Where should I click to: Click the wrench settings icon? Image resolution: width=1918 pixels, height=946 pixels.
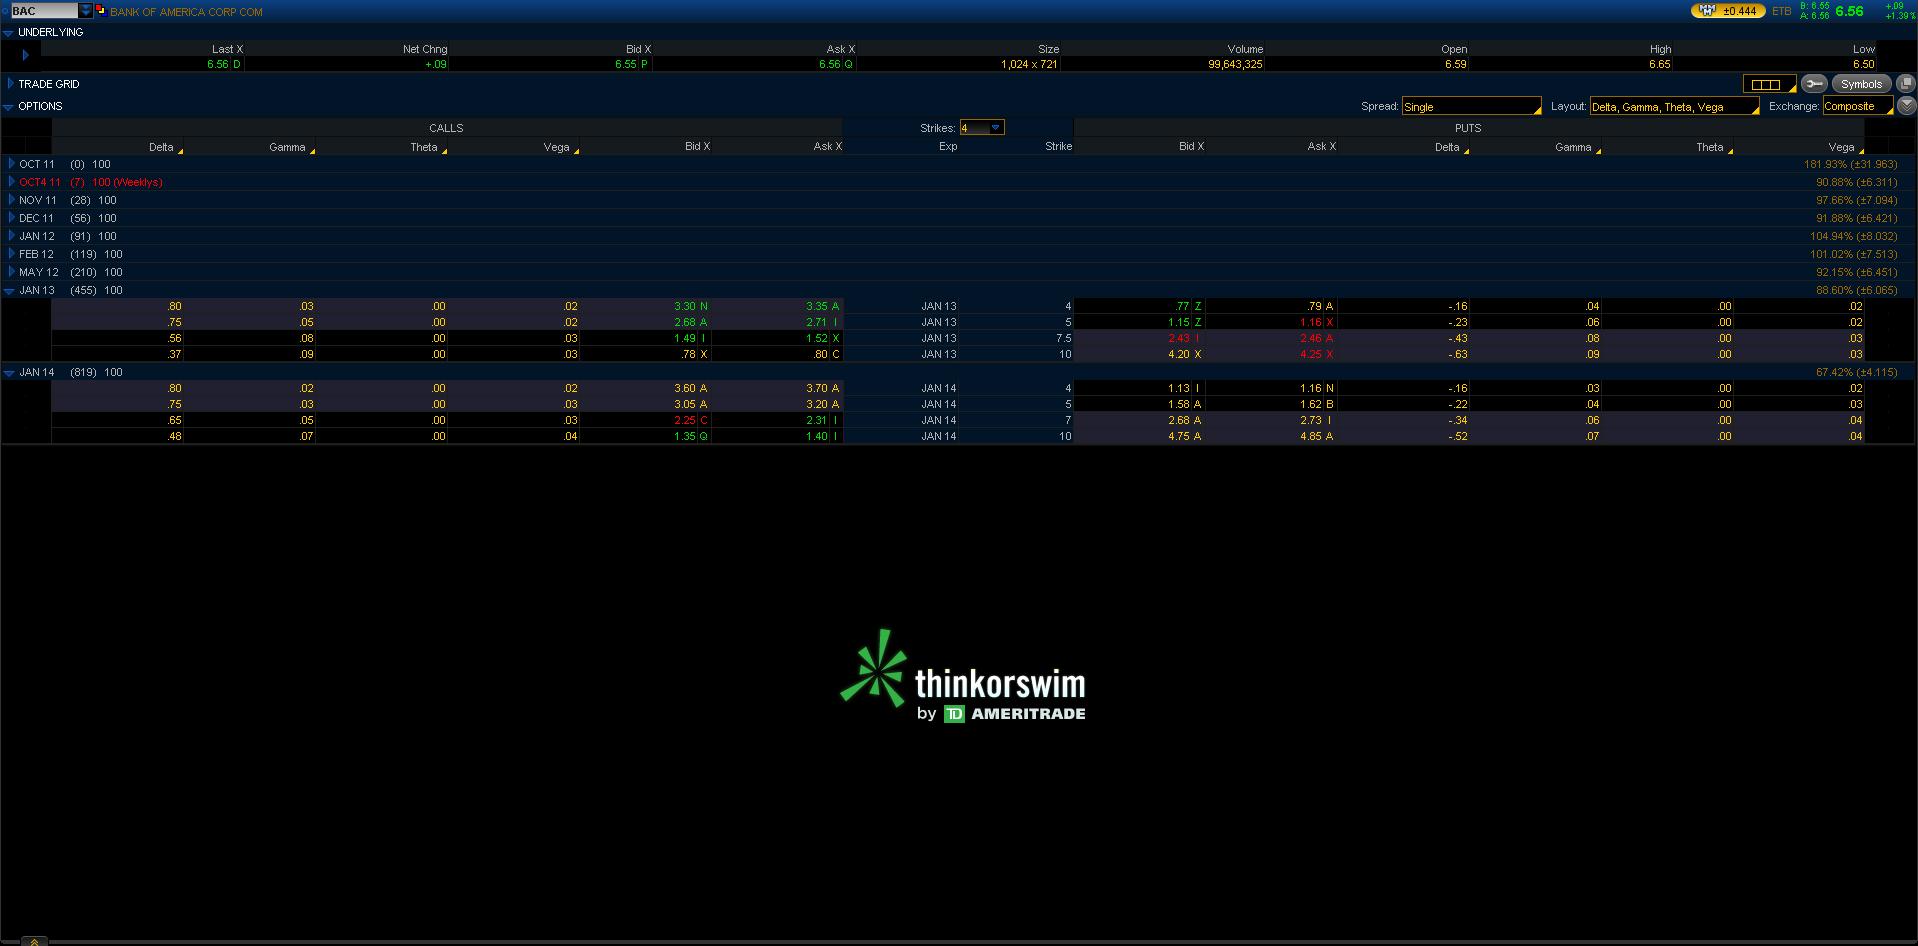pos(1814,84)
